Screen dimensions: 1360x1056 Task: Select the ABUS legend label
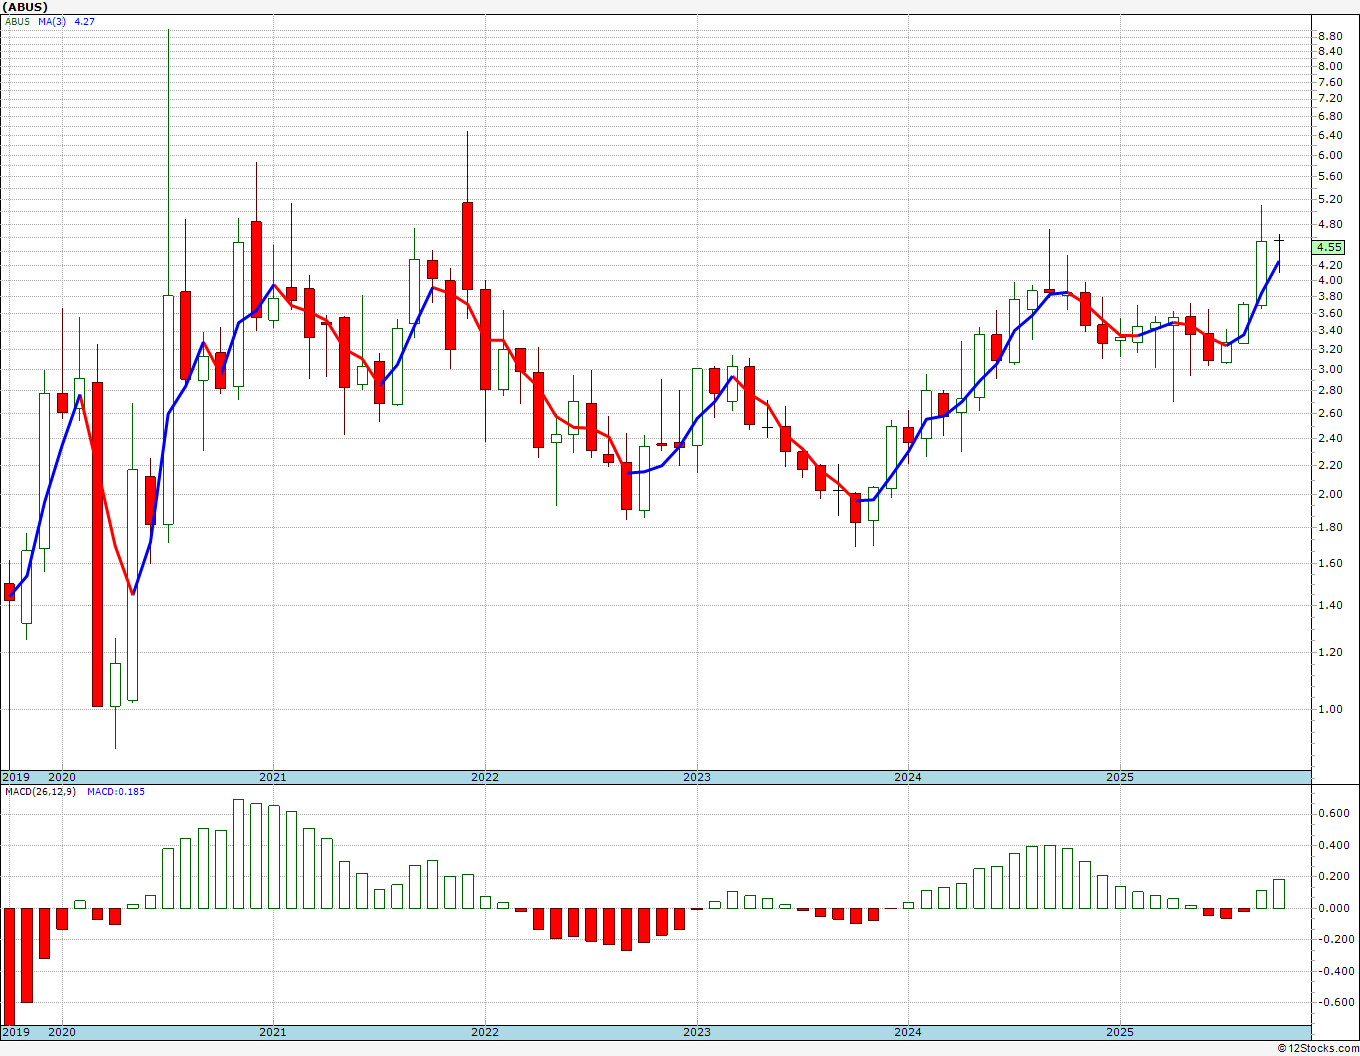click(17, 21)
